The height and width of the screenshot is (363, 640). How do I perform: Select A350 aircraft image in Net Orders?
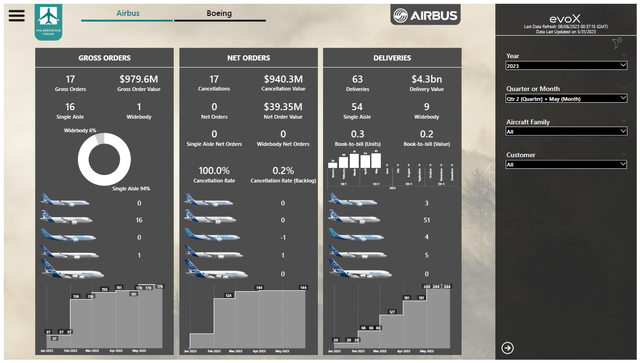[x=213, y=252]
